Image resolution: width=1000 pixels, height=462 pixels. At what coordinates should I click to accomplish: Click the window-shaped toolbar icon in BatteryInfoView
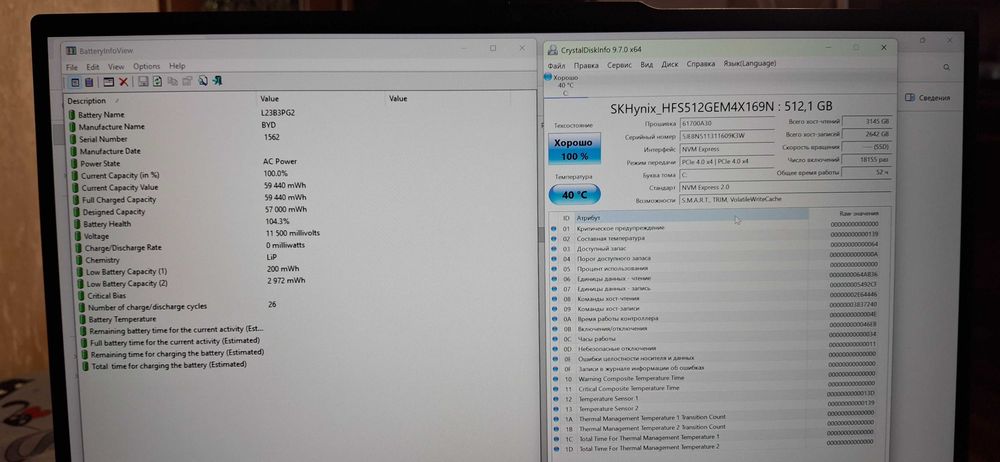pos(108,82)
